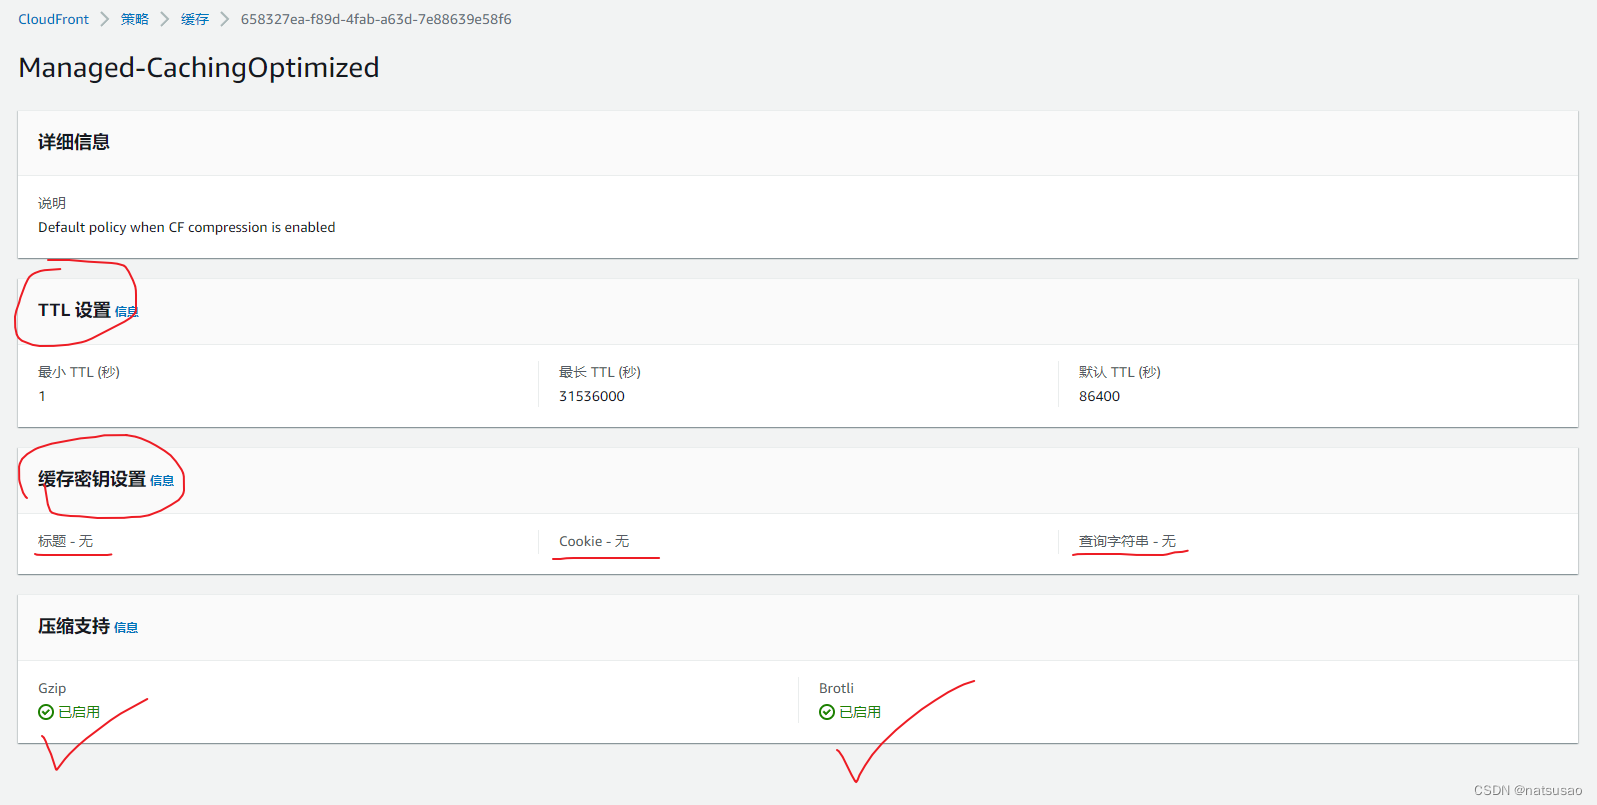The width and height of the screenshot is (1597, 805).
Task: Select the policy description text
Action: tap(187, 227)
